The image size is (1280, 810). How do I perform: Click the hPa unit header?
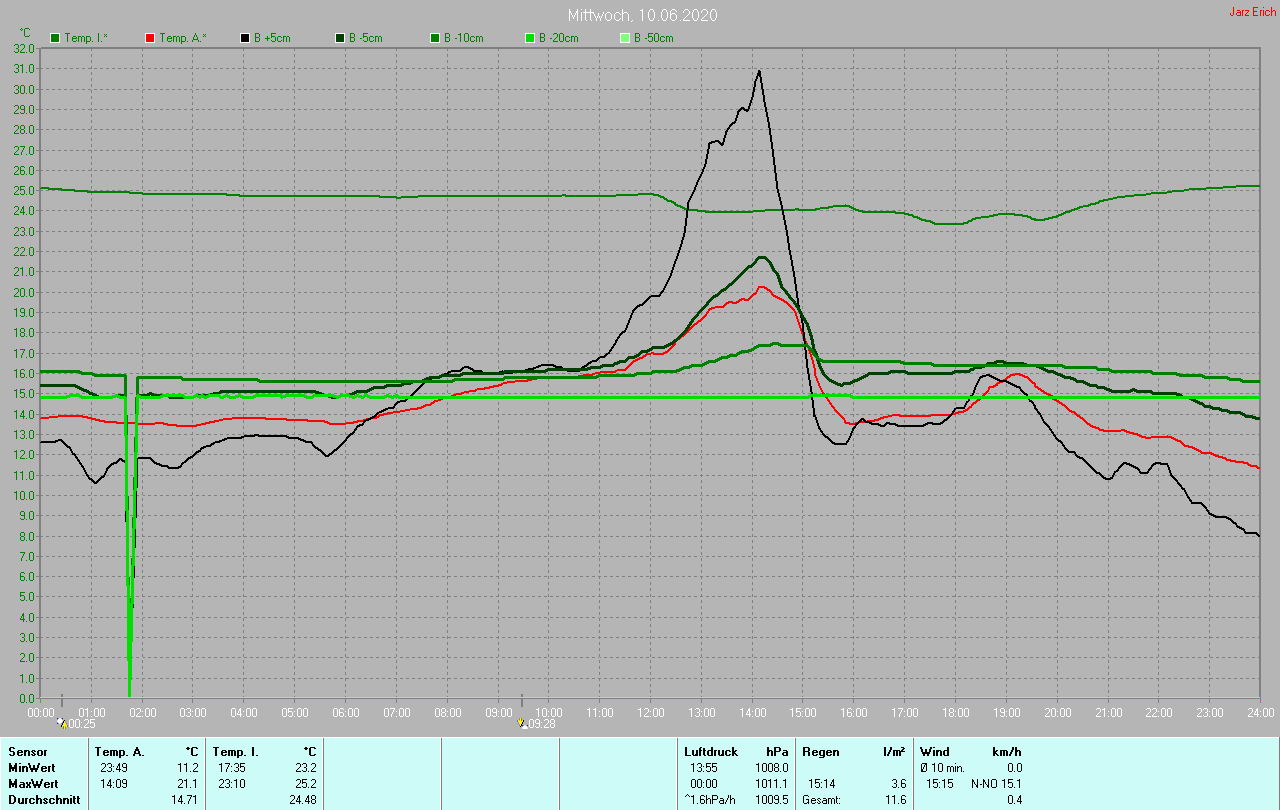click(x=777, y=751)
